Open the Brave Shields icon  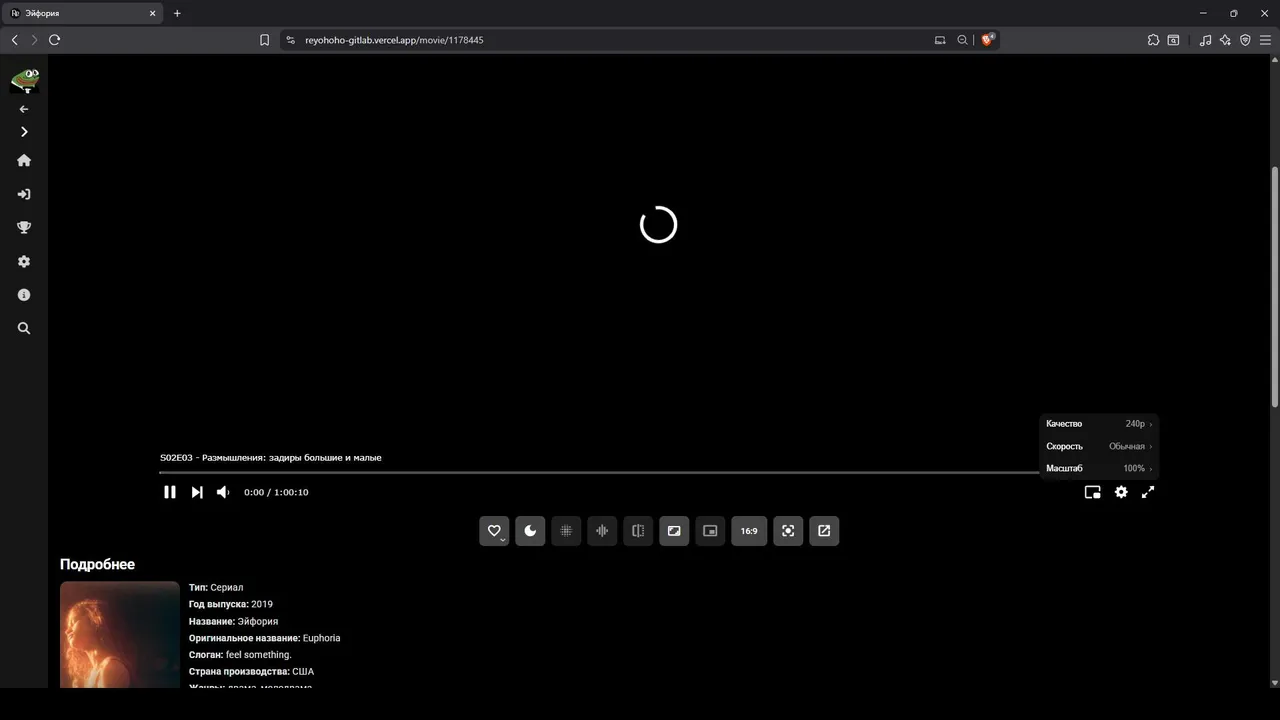(988, 40)
